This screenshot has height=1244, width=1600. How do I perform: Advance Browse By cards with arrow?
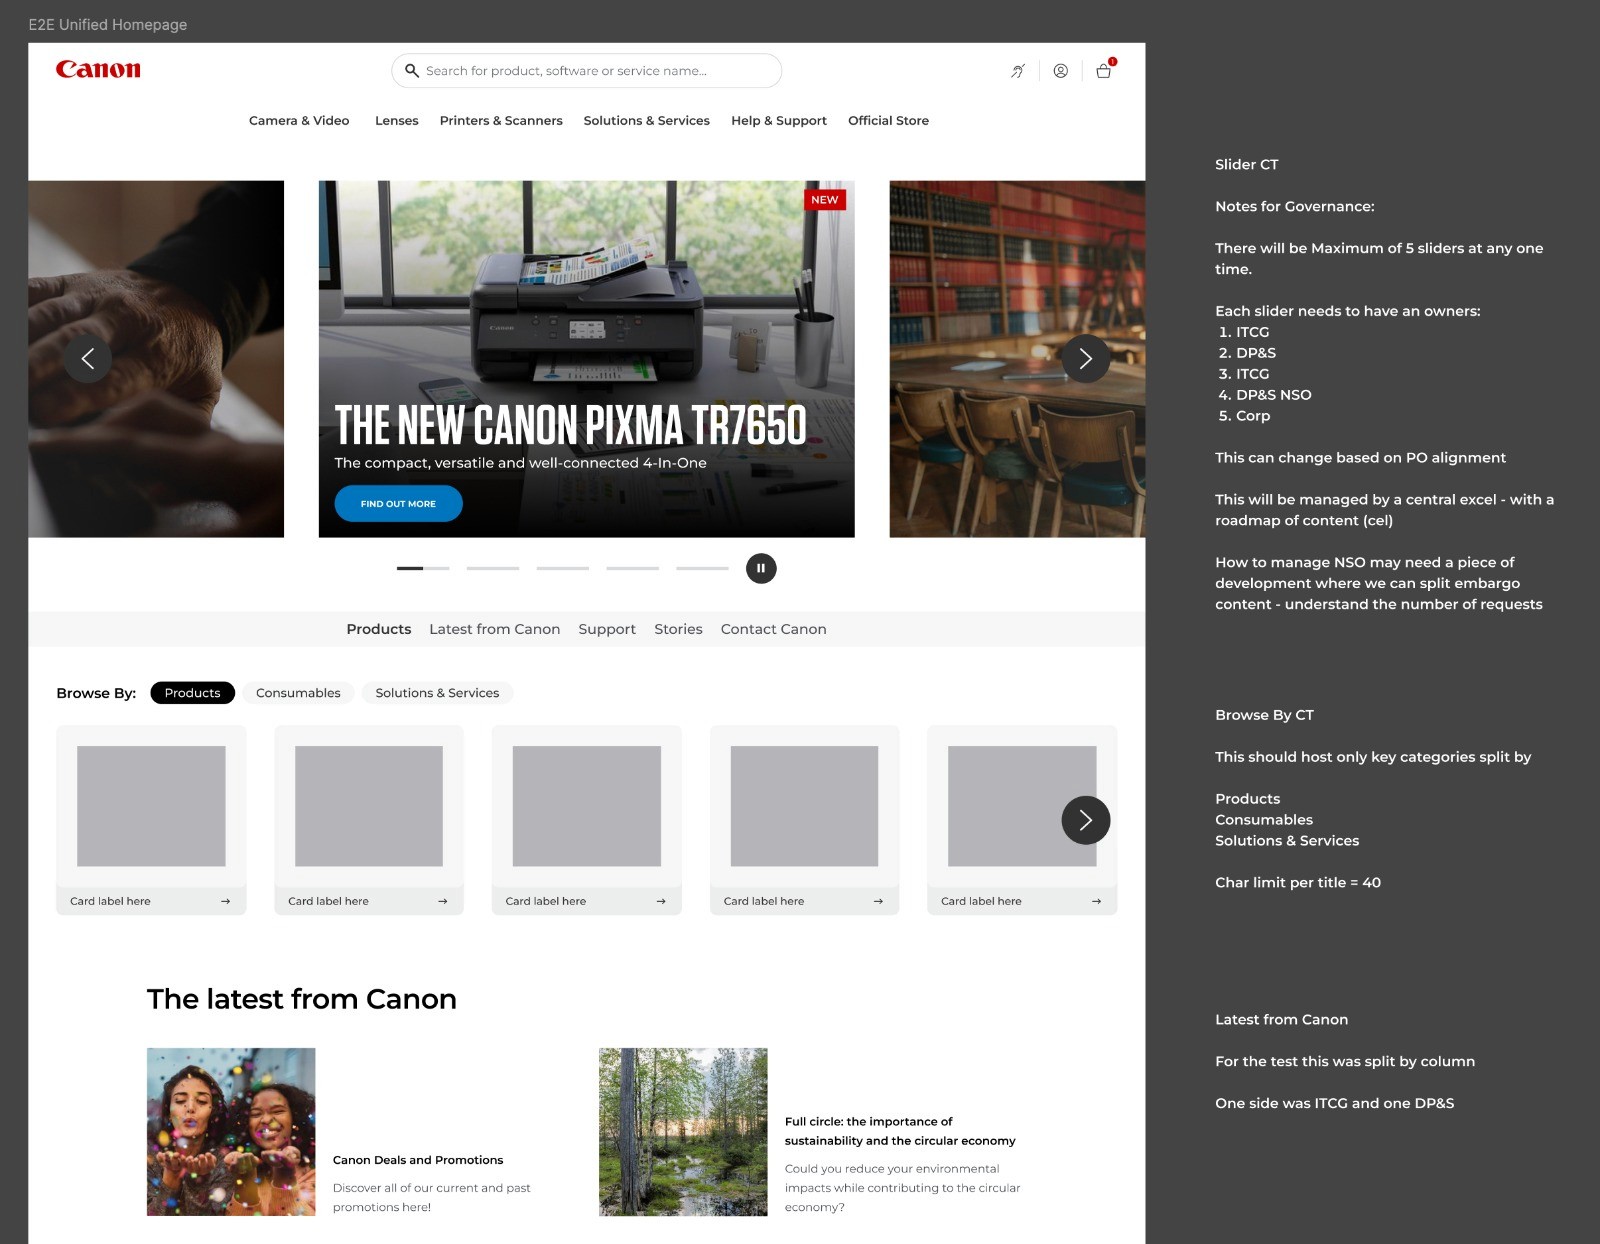(1085, 820)
